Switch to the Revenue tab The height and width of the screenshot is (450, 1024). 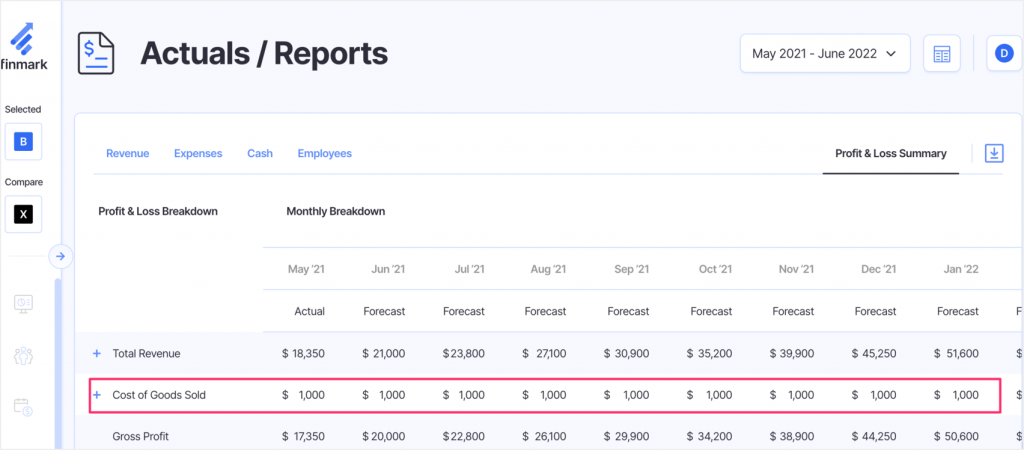point(127,153)
